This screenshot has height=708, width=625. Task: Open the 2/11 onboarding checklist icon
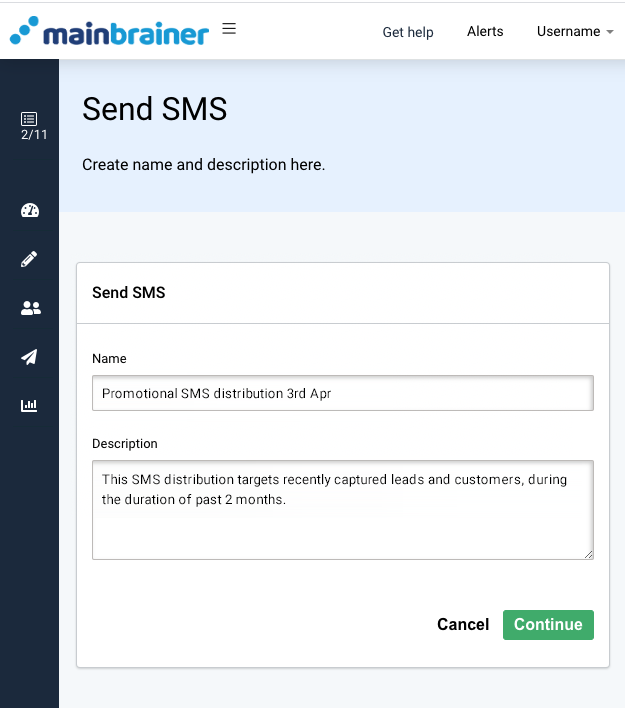tap(30, 126)
